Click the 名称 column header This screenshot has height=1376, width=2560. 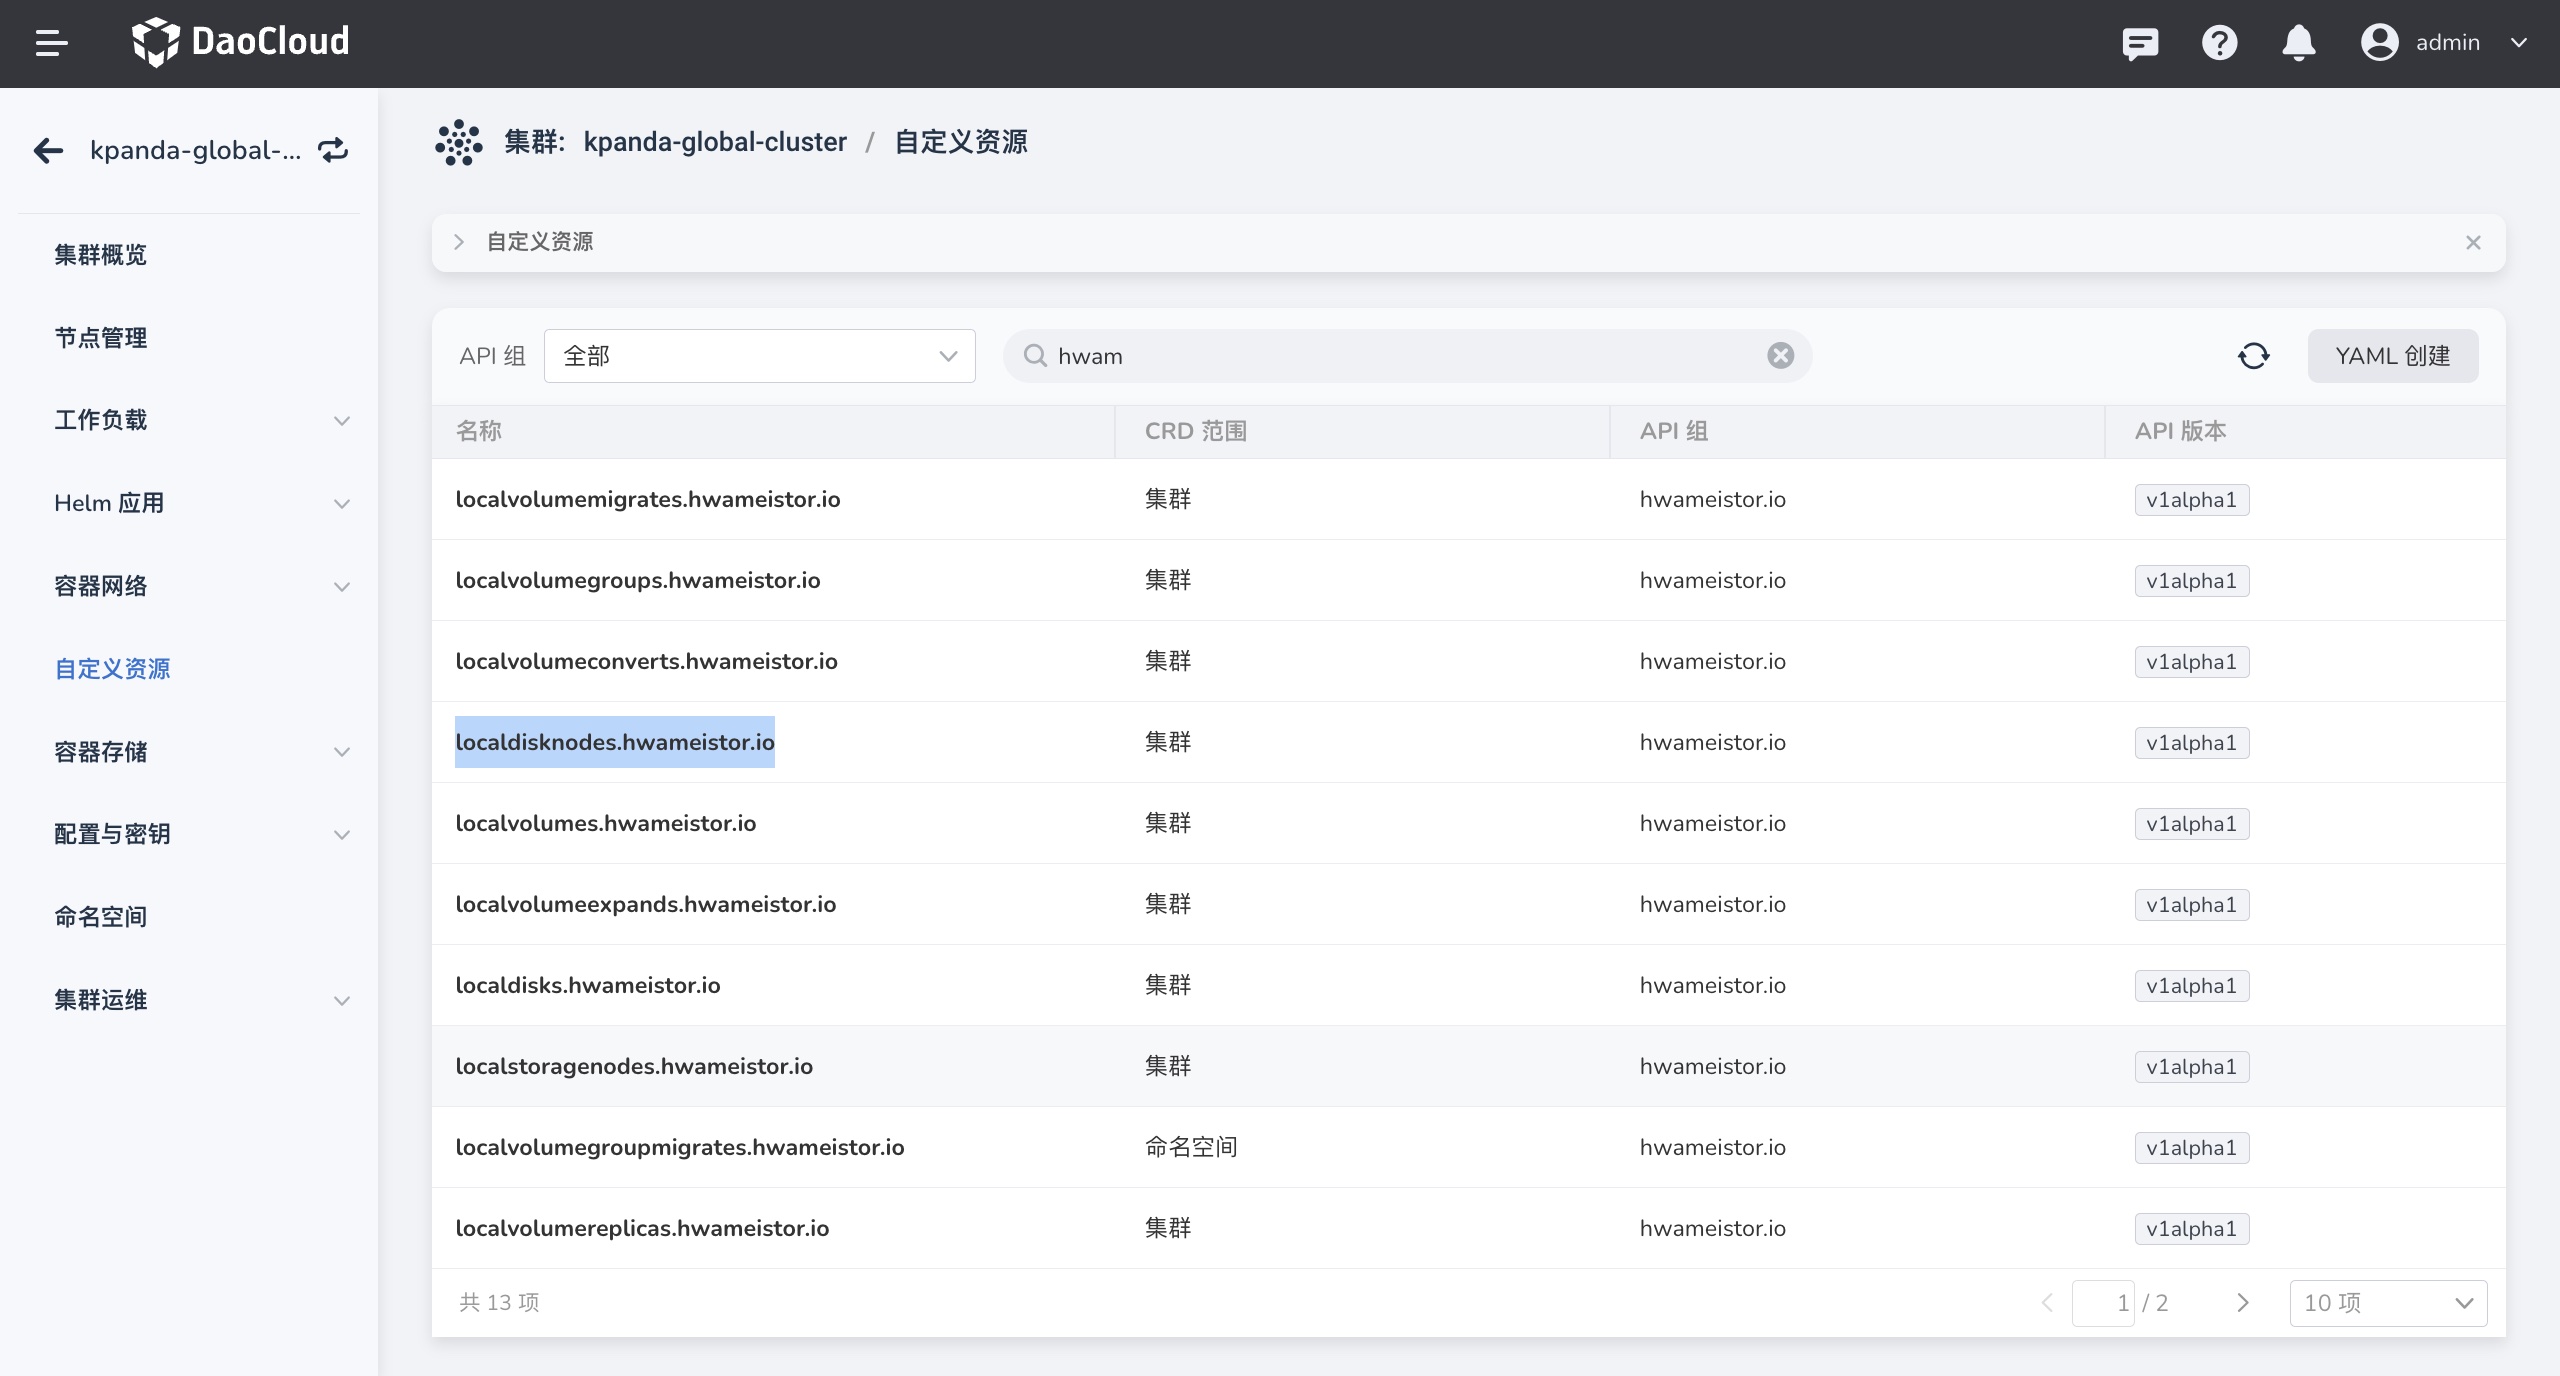pos(478,431)
